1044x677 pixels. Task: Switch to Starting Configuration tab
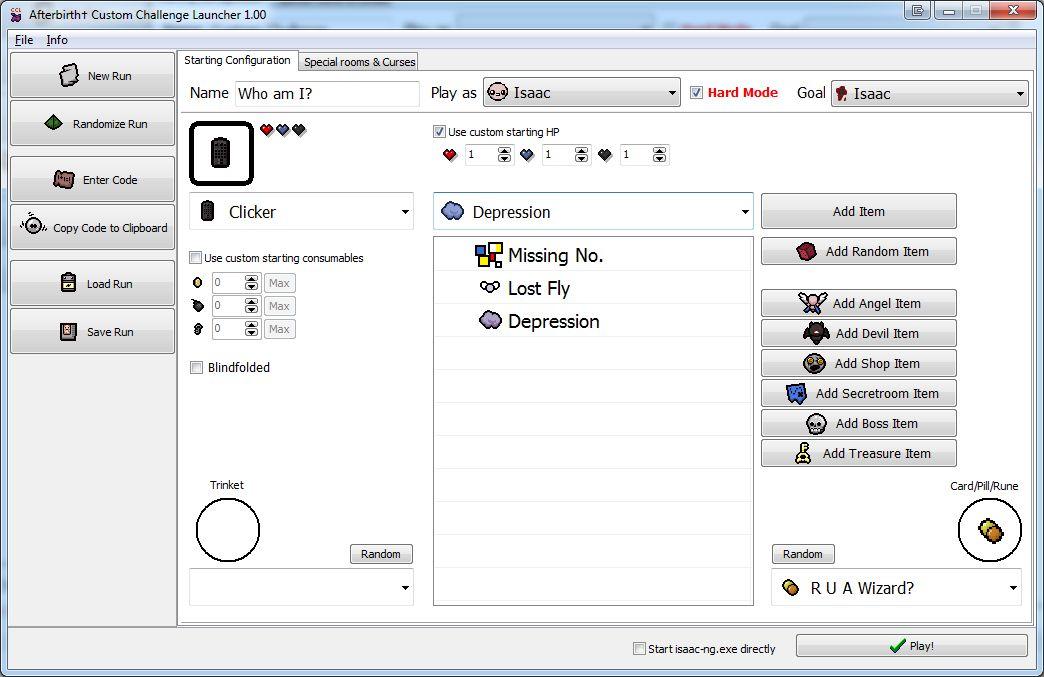[237, 60]
